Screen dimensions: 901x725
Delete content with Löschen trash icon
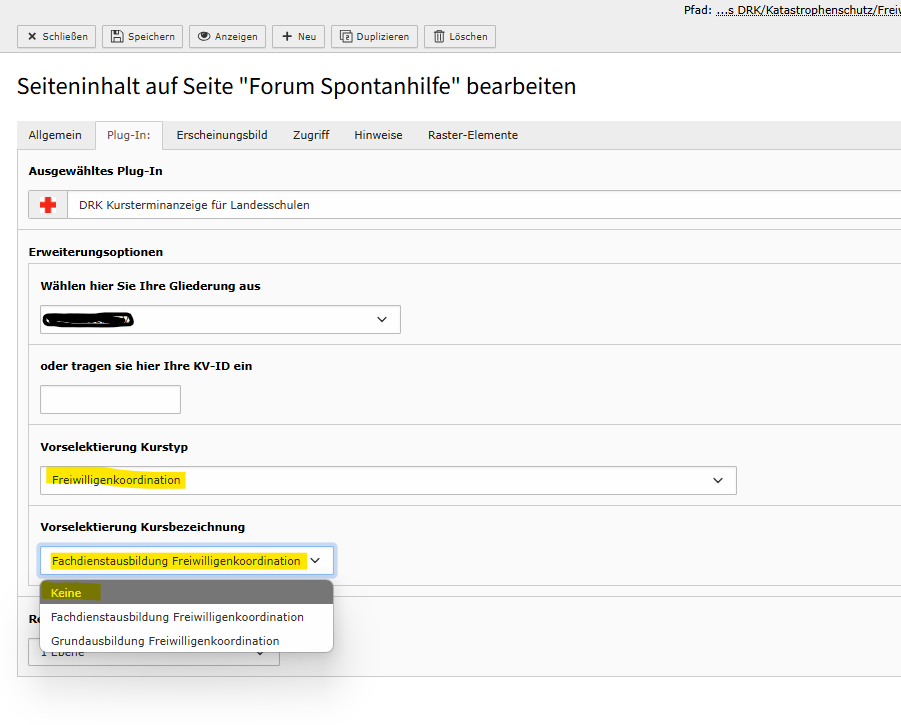[x=460, y=37]
